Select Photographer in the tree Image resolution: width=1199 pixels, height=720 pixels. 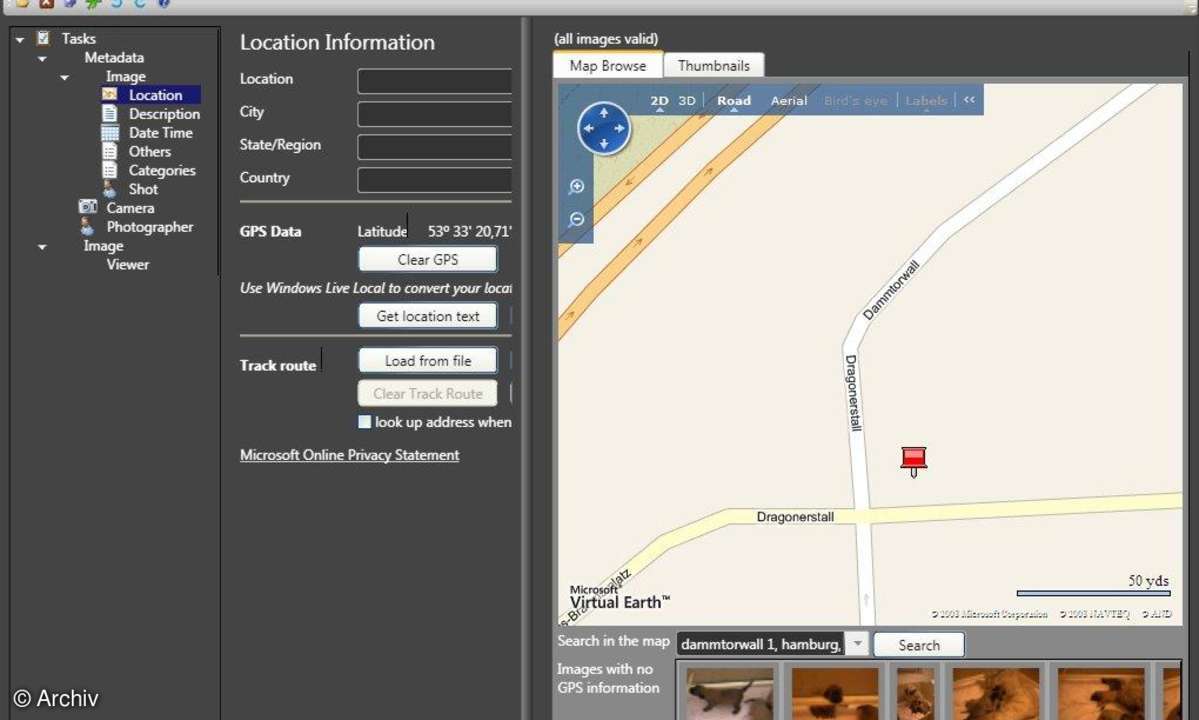tap(150, 226)
